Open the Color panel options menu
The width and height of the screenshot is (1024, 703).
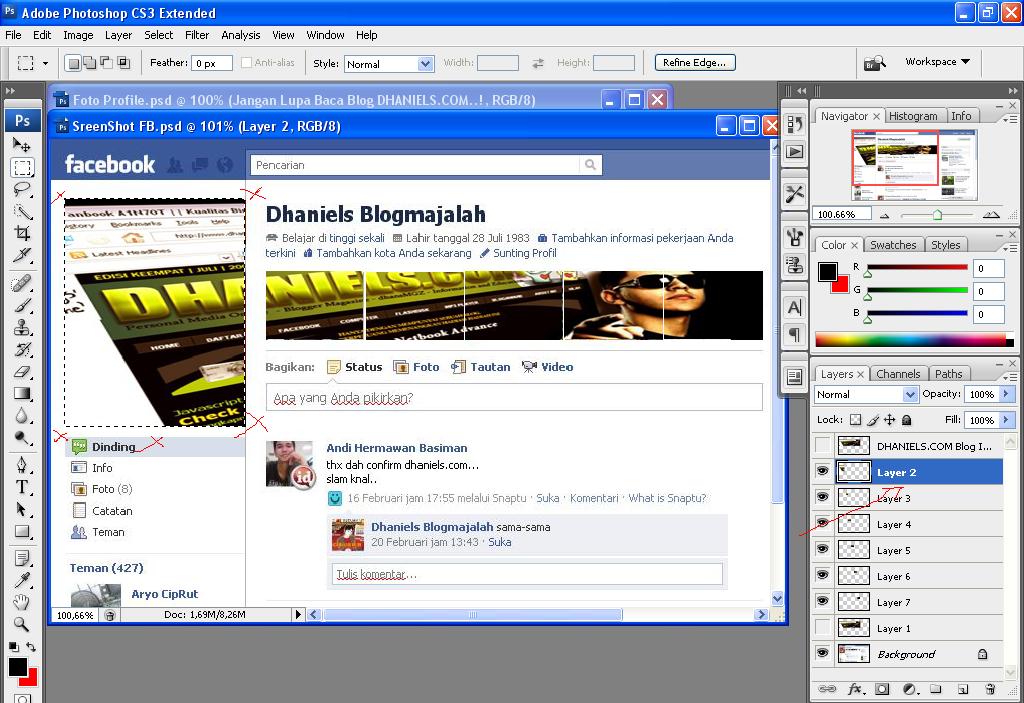[1010, 248]
